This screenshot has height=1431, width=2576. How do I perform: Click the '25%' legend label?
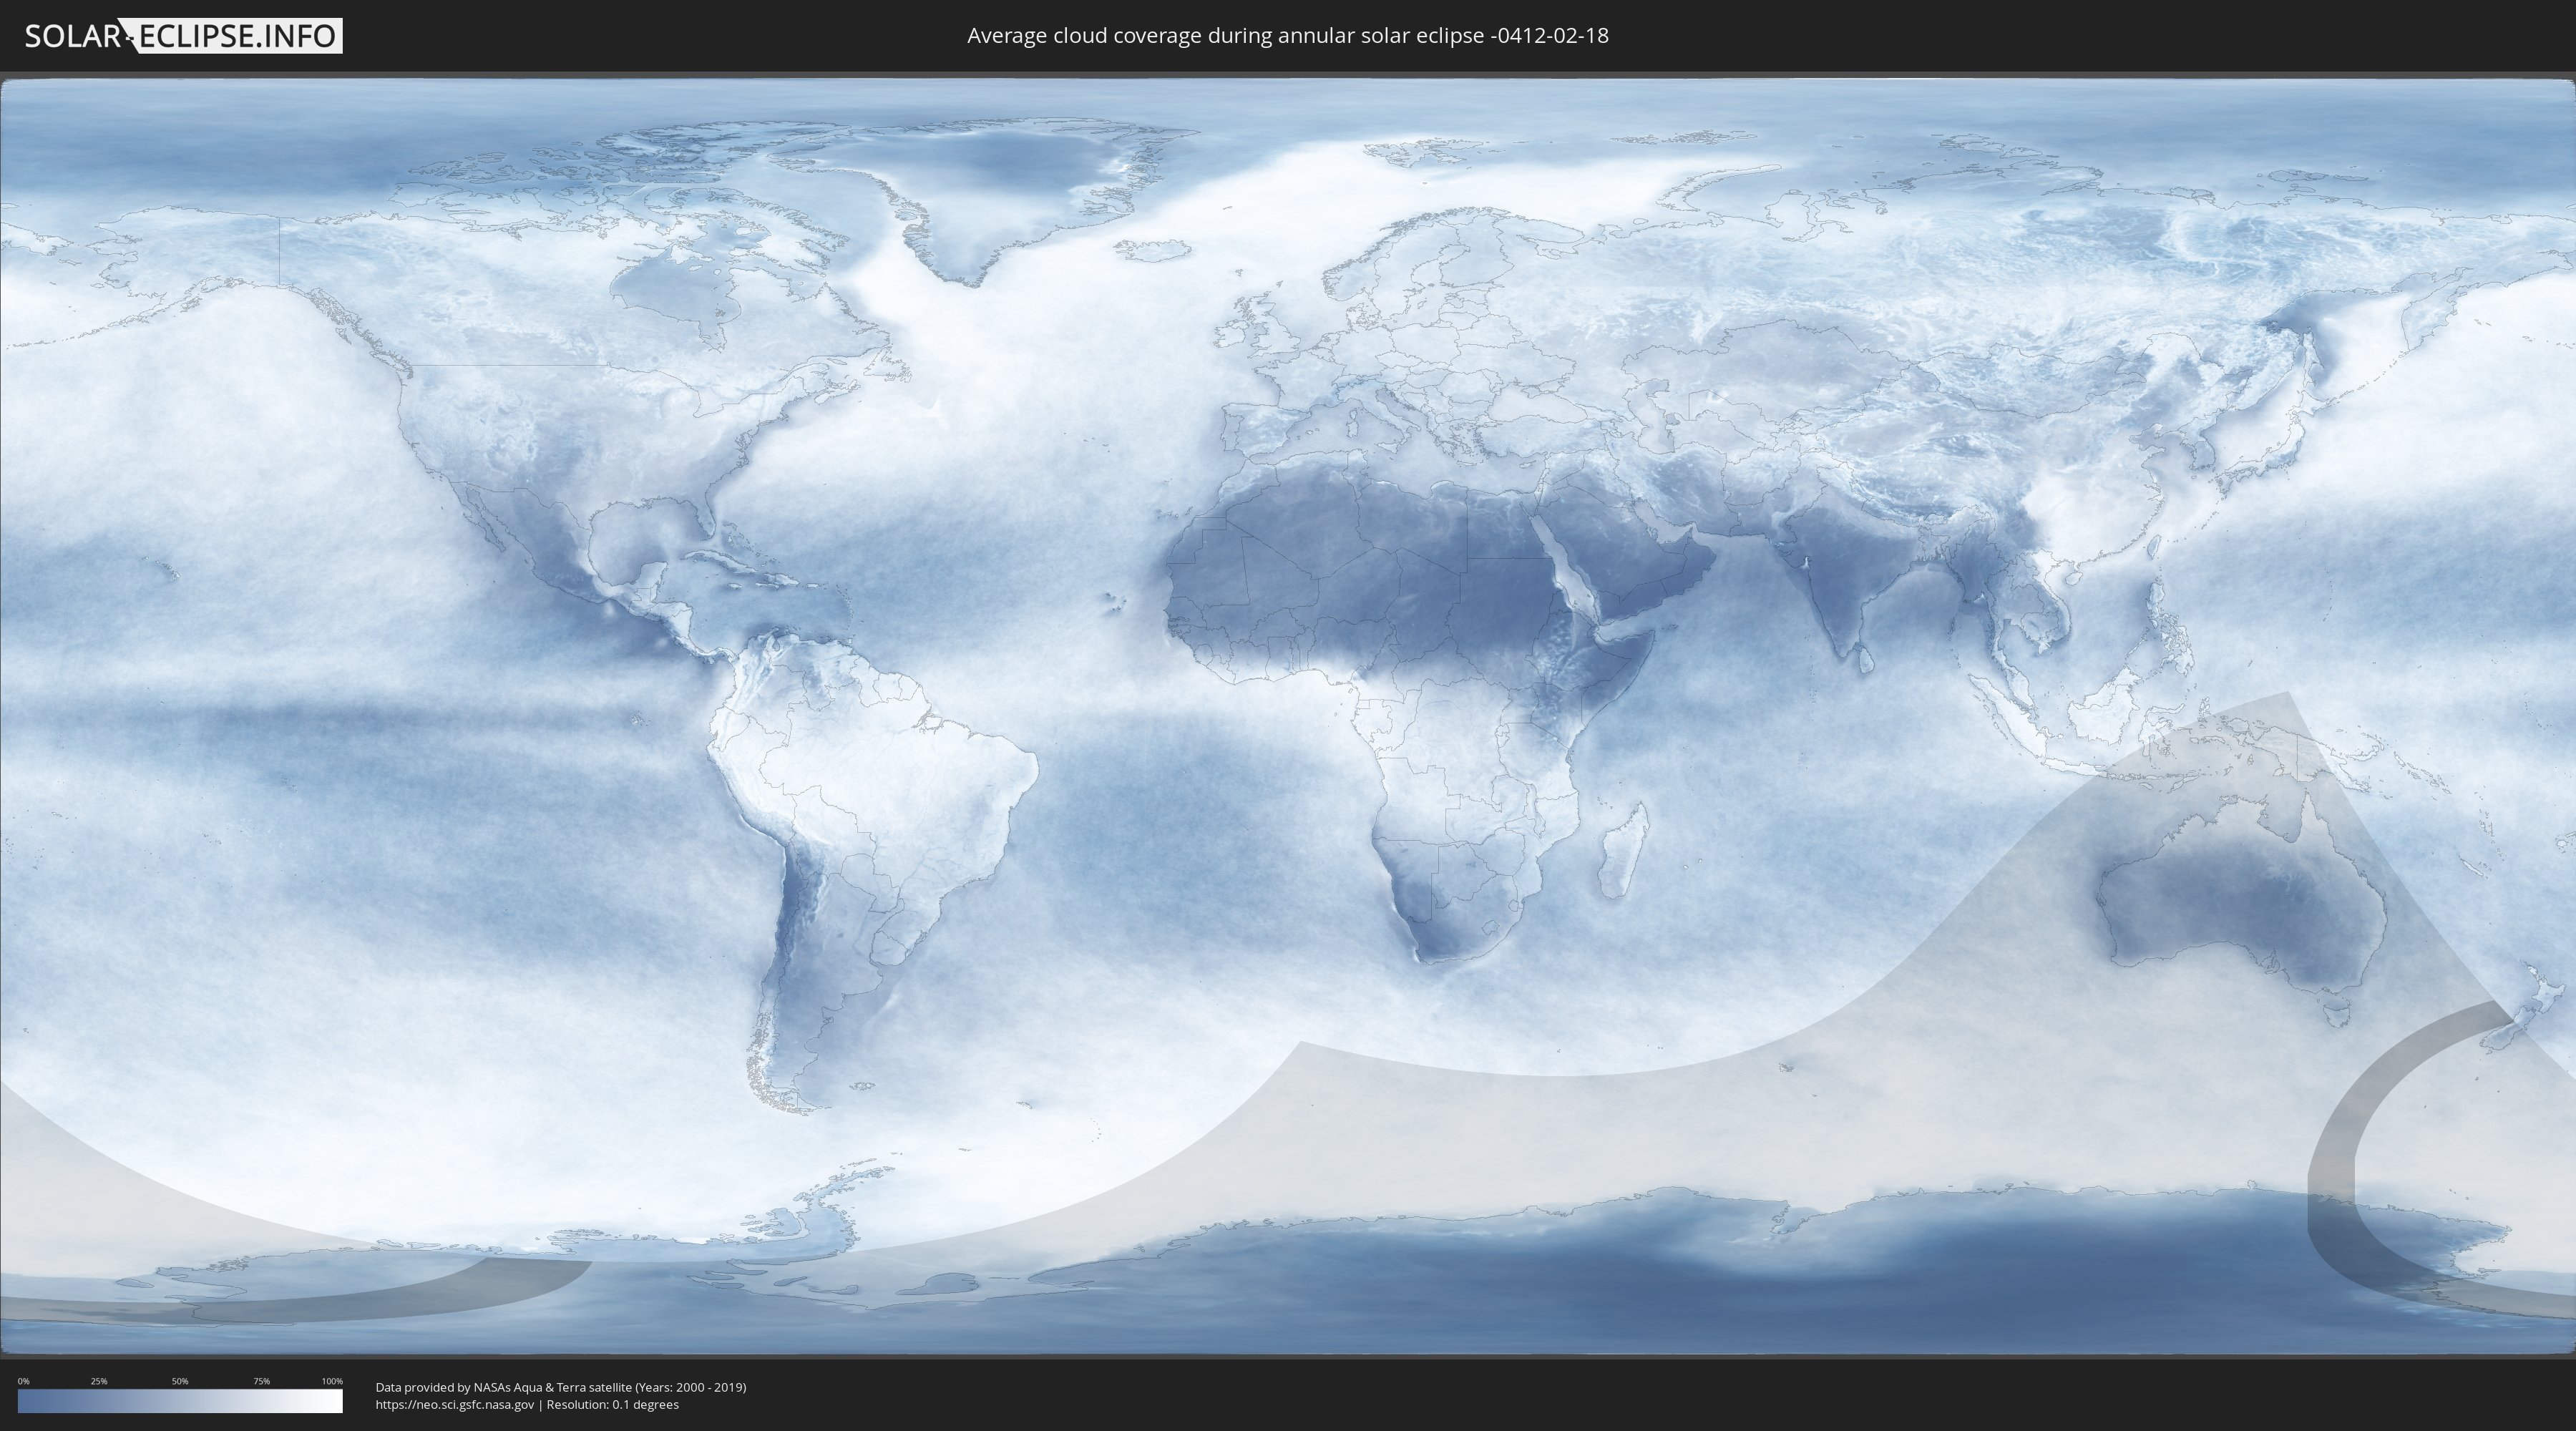click(x=99, y=1381)
